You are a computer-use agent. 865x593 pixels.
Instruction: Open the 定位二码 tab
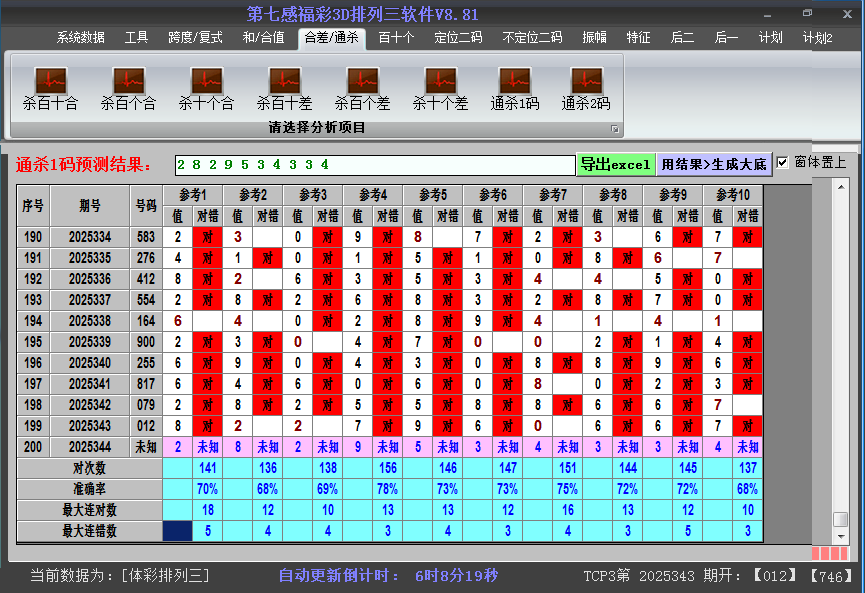[458, 38]
